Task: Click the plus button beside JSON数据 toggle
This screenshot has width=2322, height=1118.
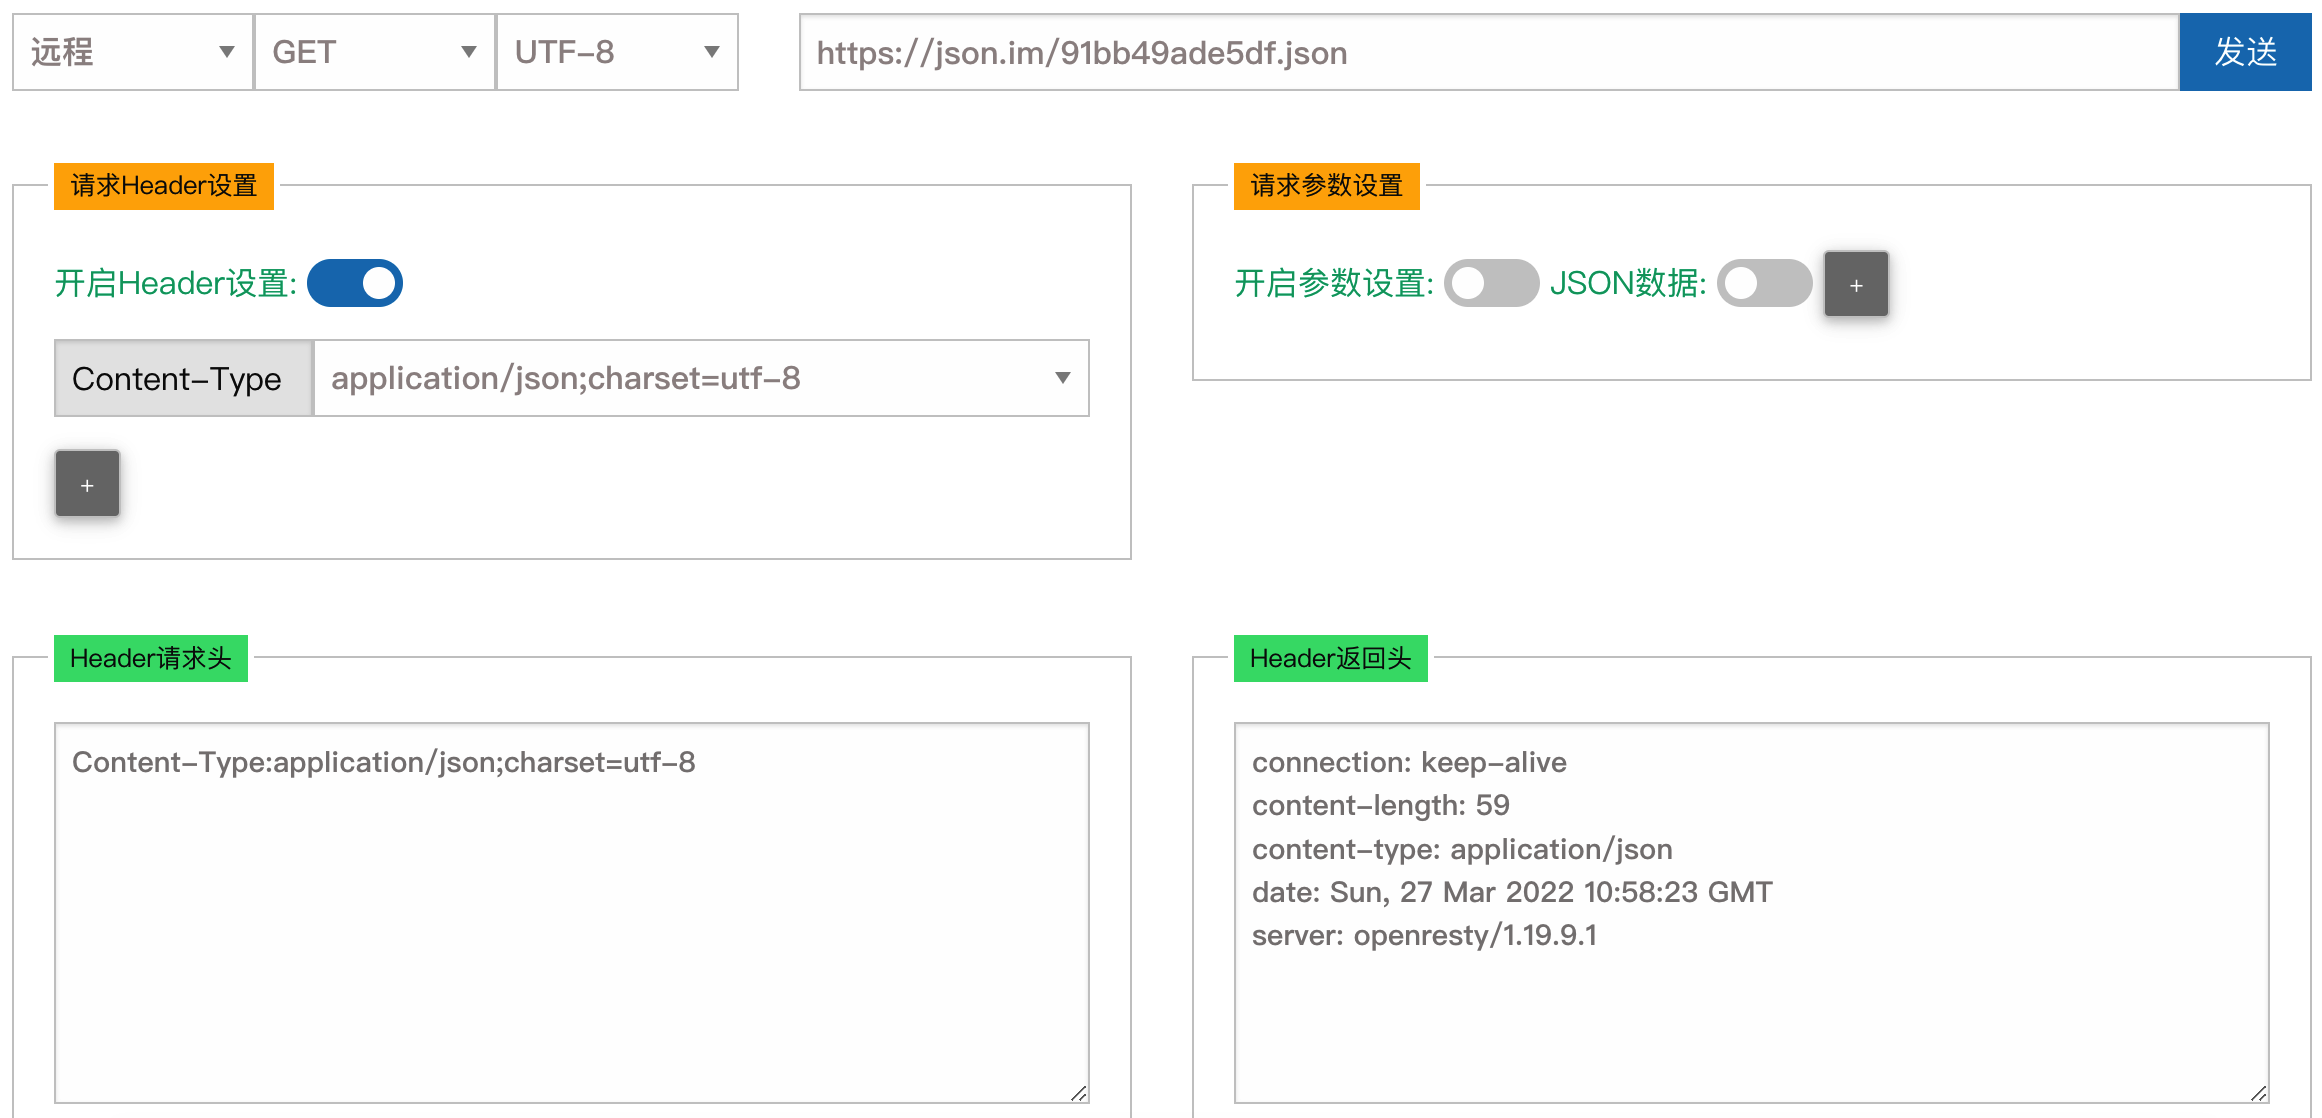Action: [1855, 285]
